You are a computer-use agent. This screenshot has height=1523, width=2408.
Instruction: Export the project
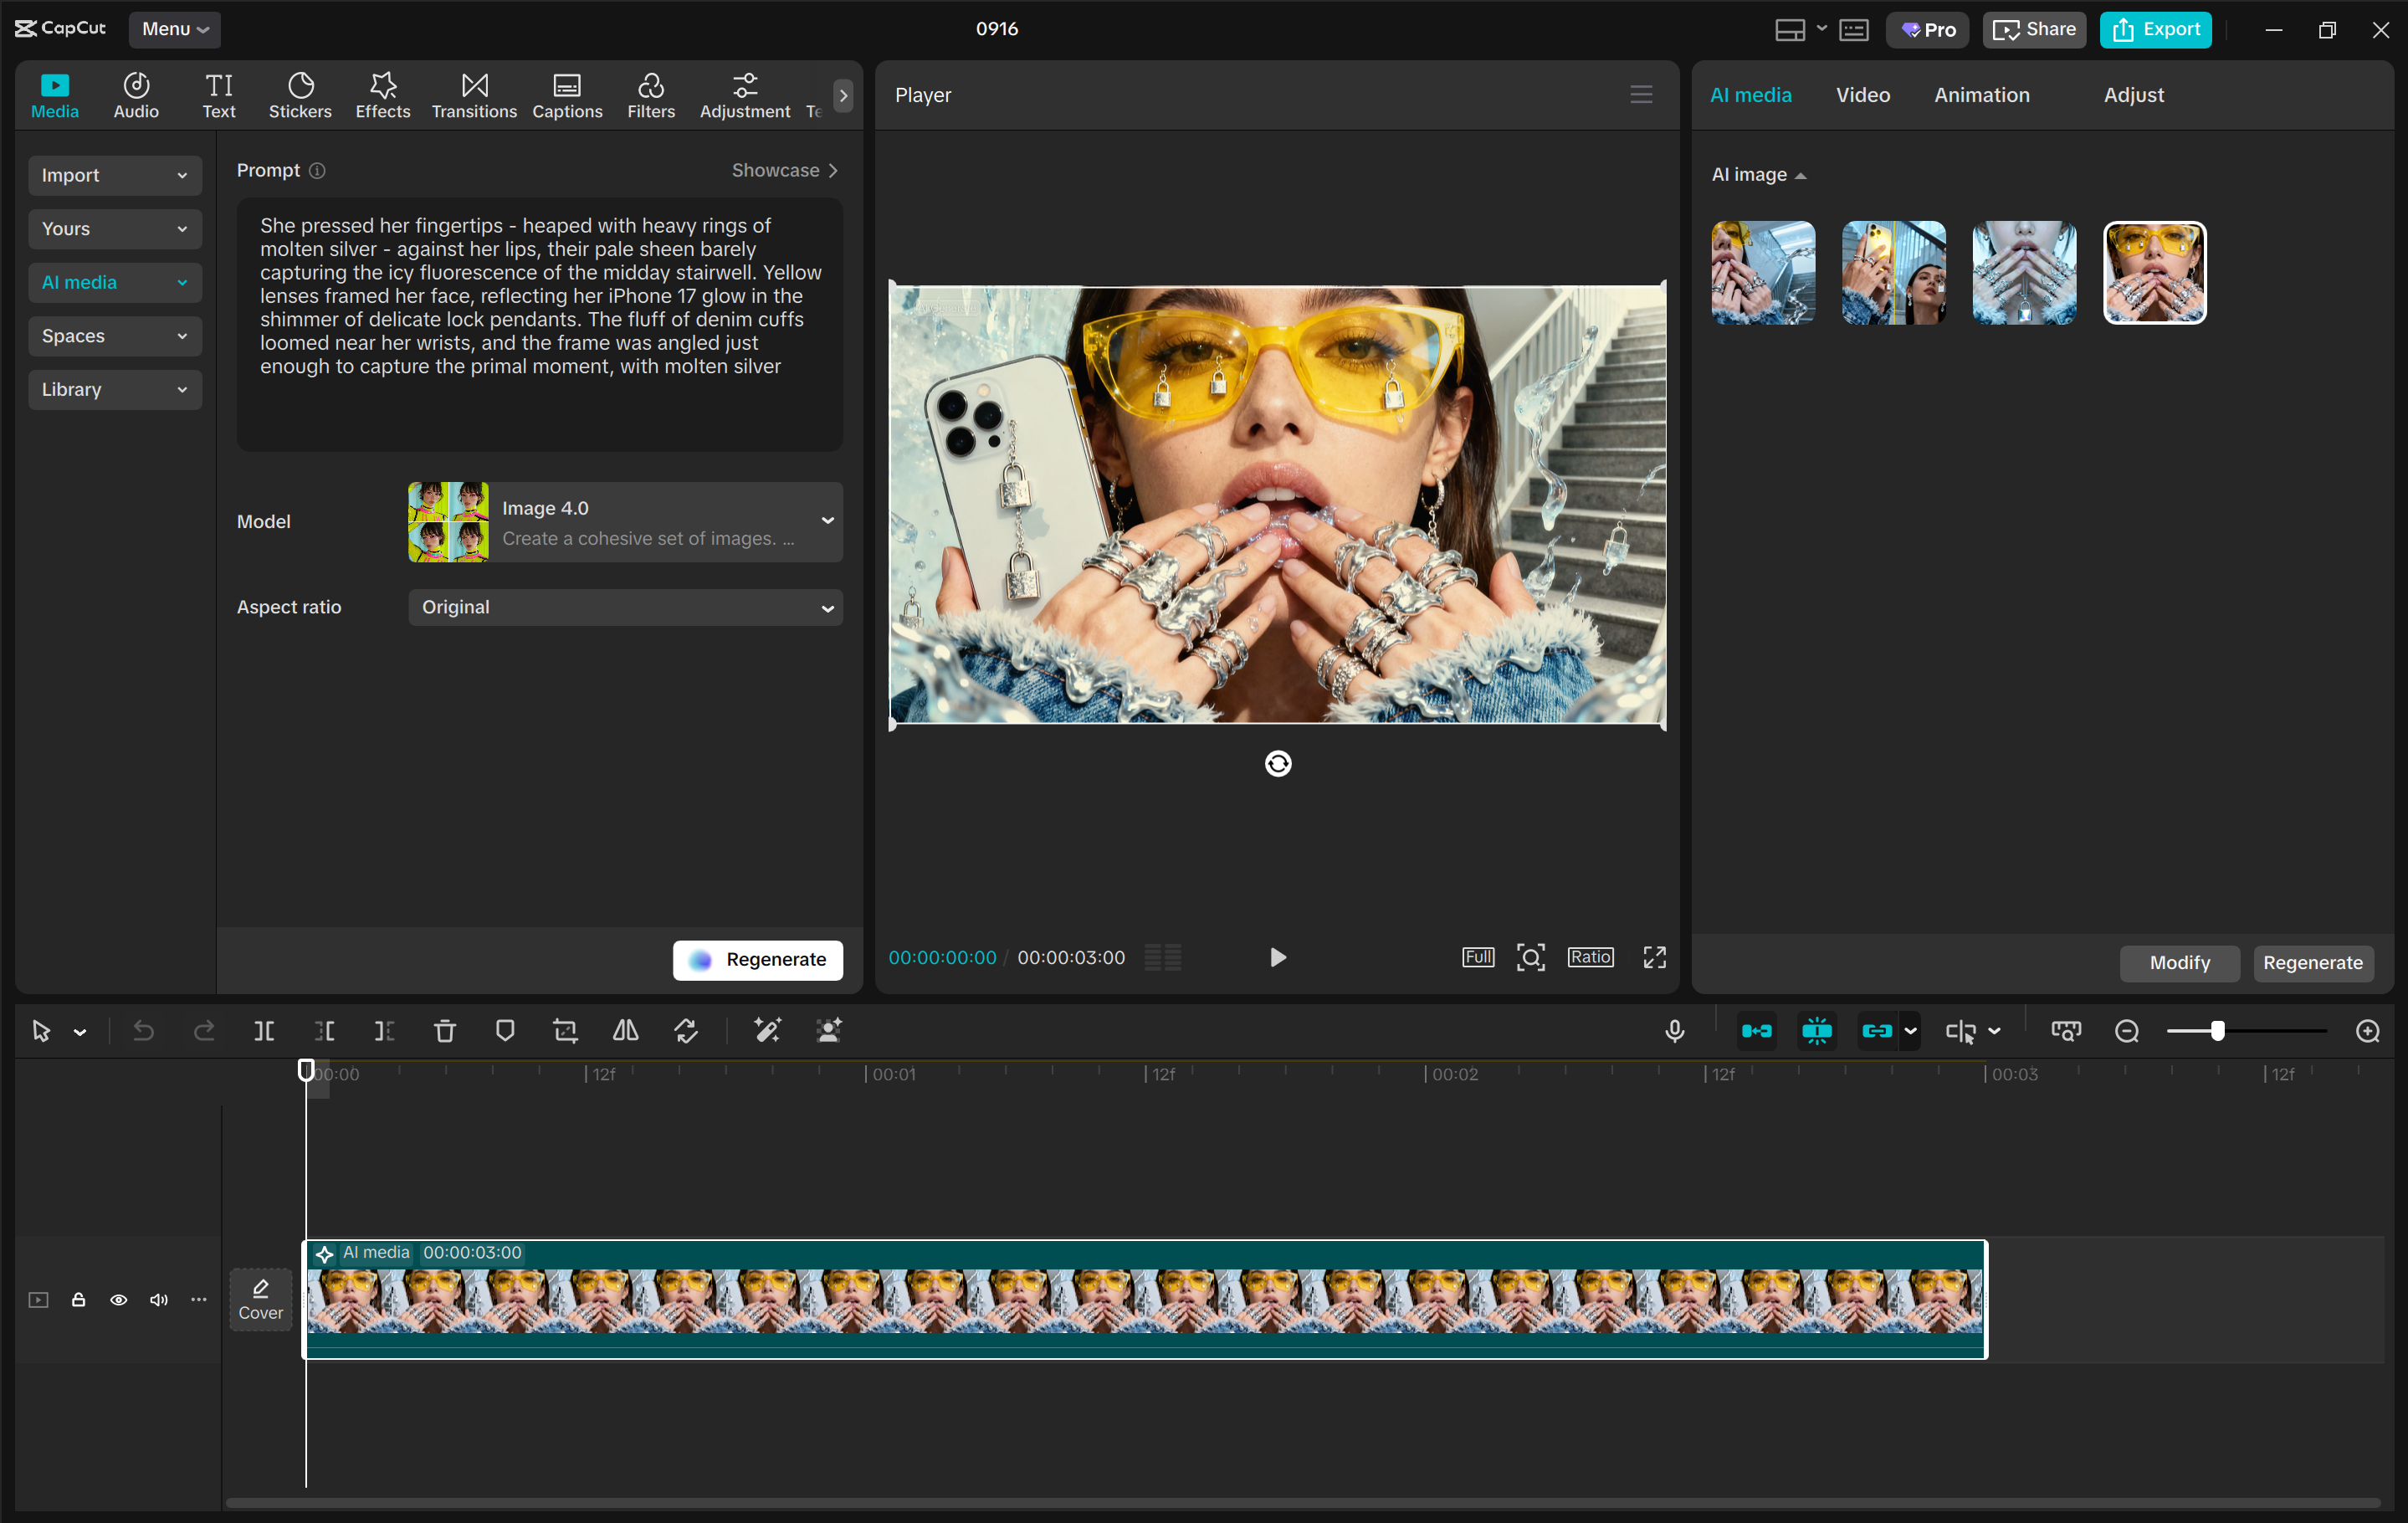click(2156, 29)
